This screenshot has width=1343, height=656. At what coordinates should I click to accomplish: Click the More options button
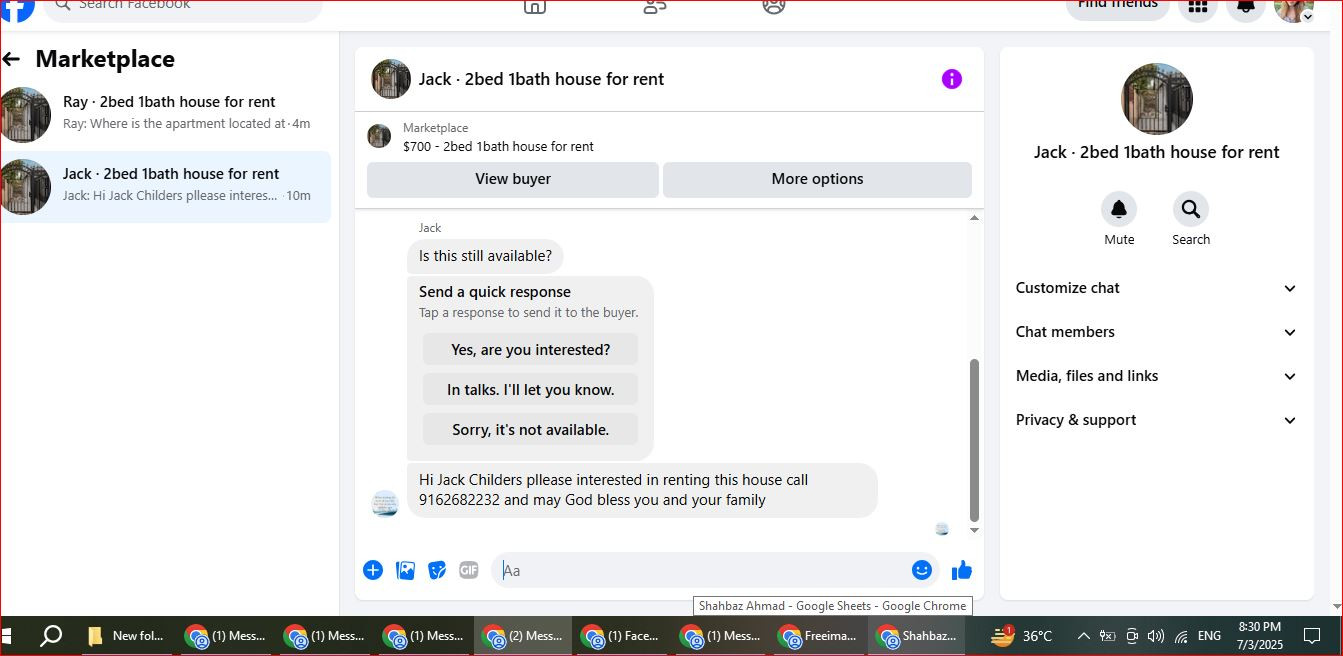(x=817, y=179)
